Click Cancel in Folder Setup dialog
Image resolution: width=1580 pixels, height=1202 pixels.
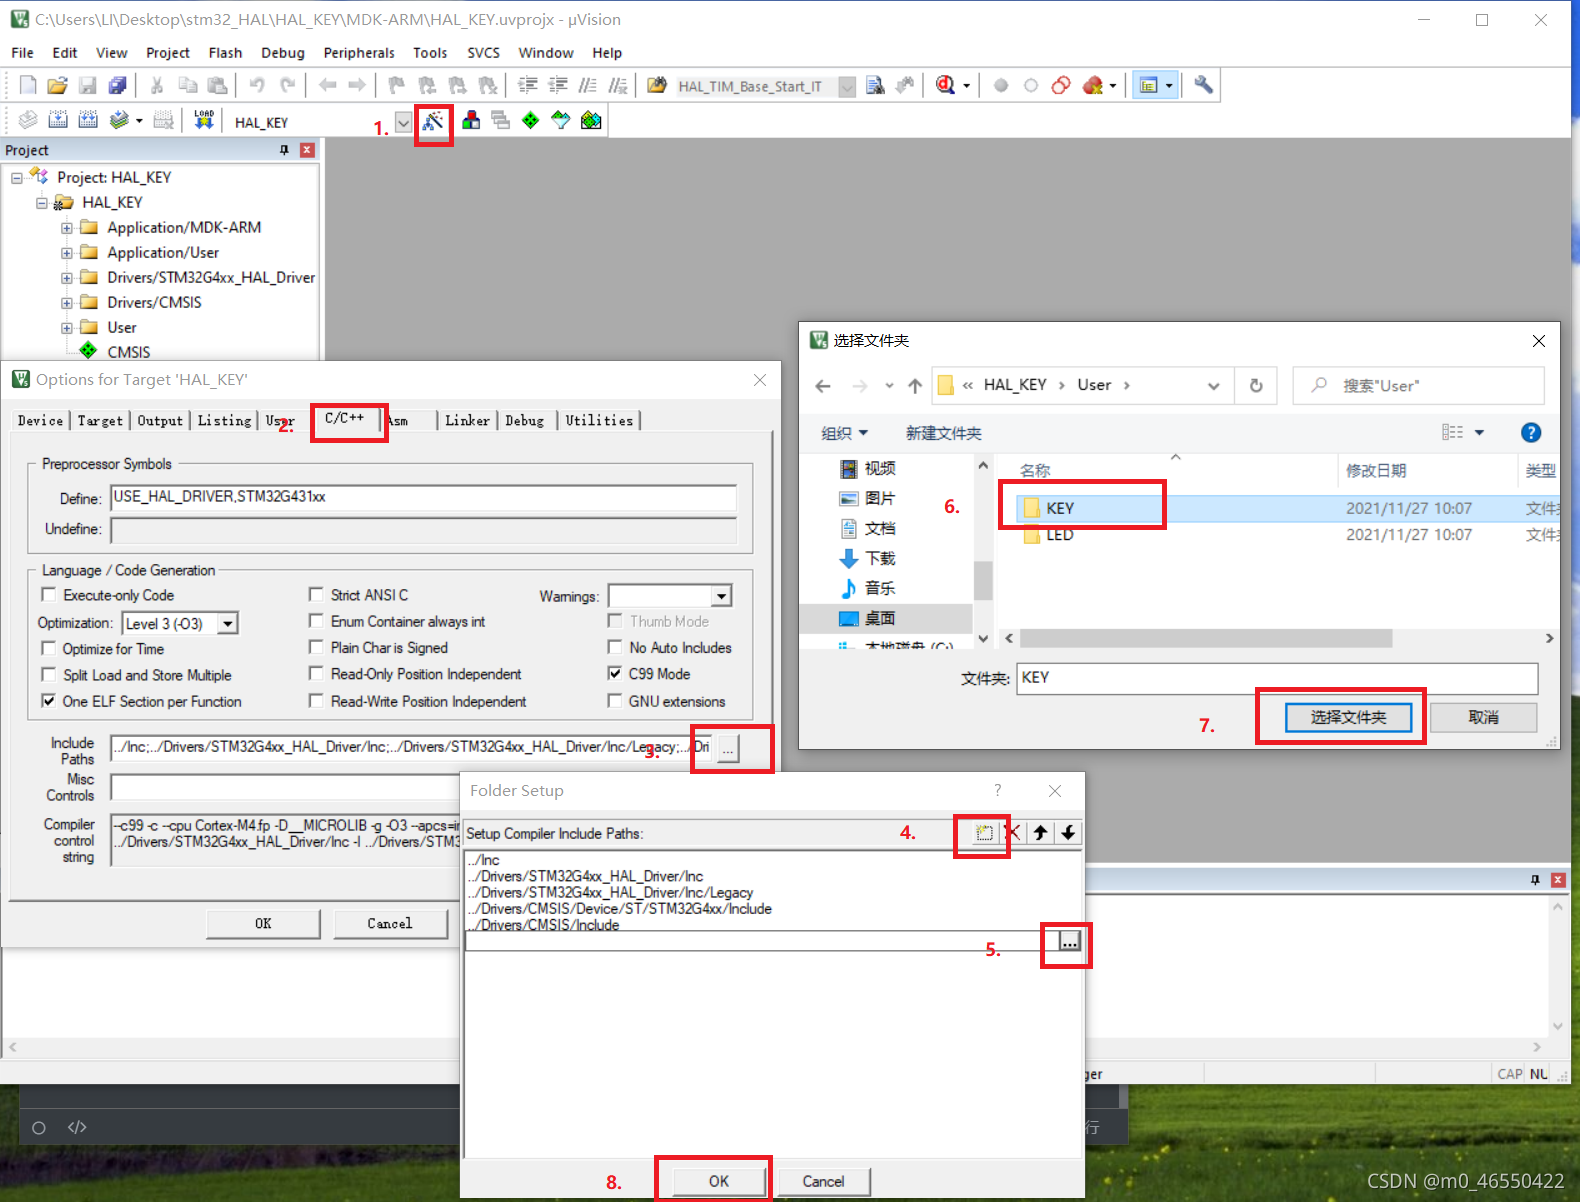point(823,1181)
